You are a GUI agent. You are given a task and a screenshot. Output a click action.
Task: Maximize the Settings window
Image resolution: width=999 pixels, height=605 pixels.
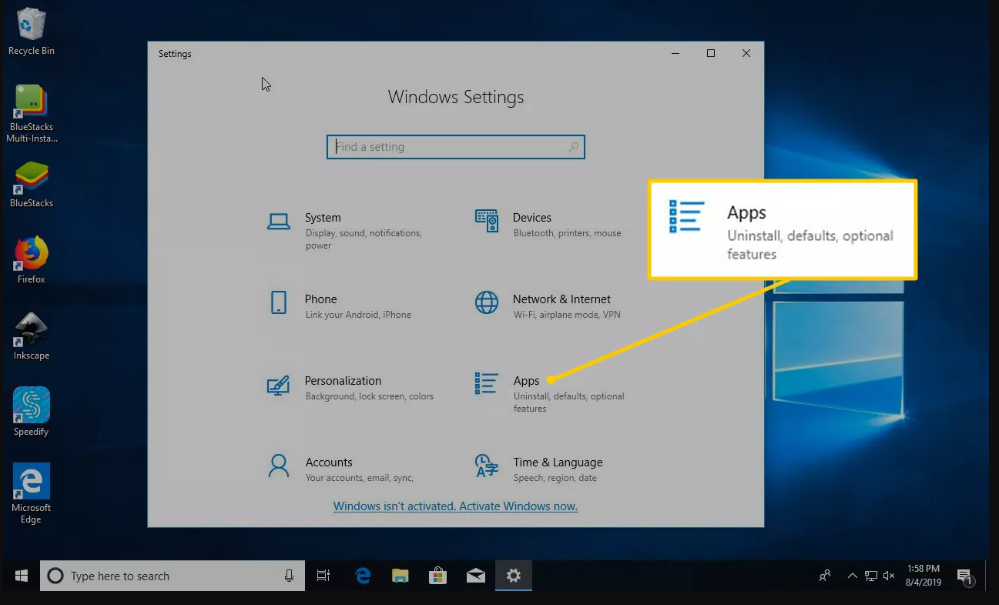click(x=711, y=53)
